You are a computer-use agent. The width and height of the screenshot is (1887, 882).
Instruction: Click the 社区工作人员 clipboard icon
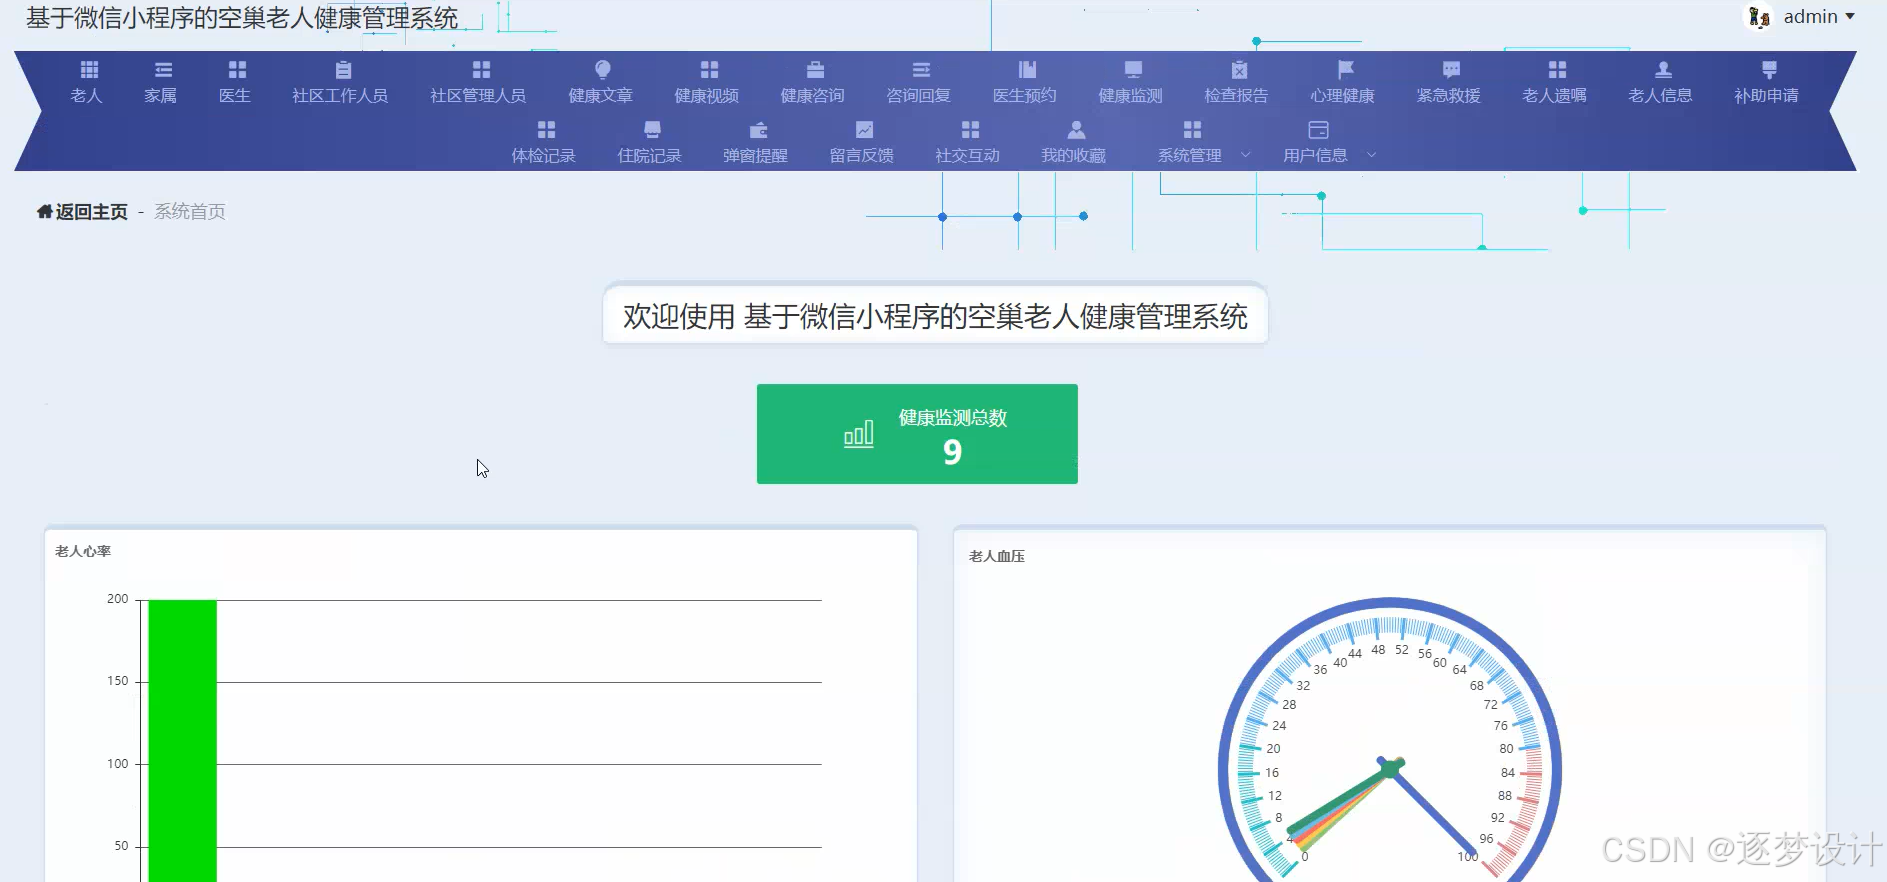(x=343, y=69)
